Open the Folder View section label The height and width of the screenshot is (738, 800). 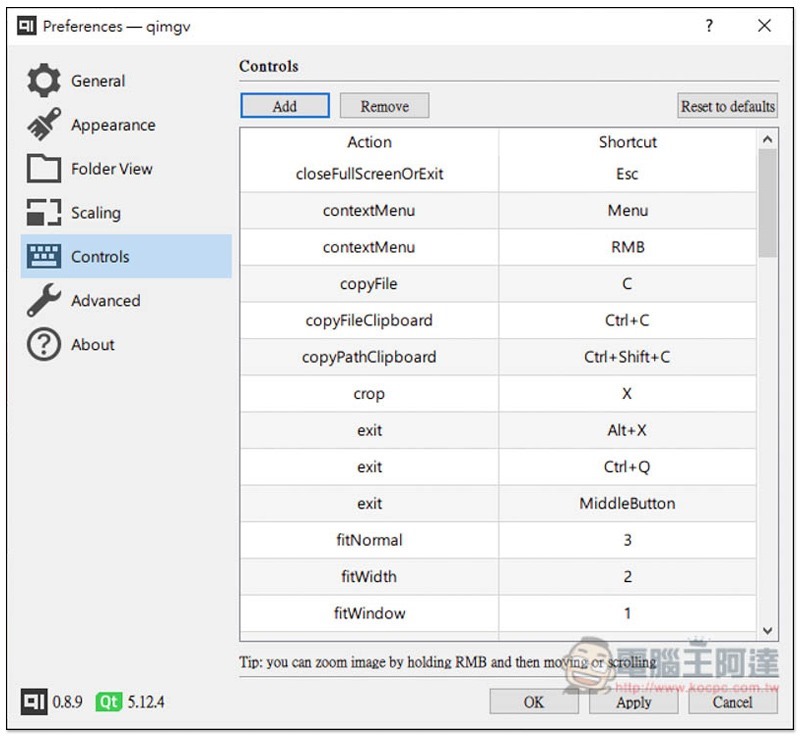tap(112, 169)
